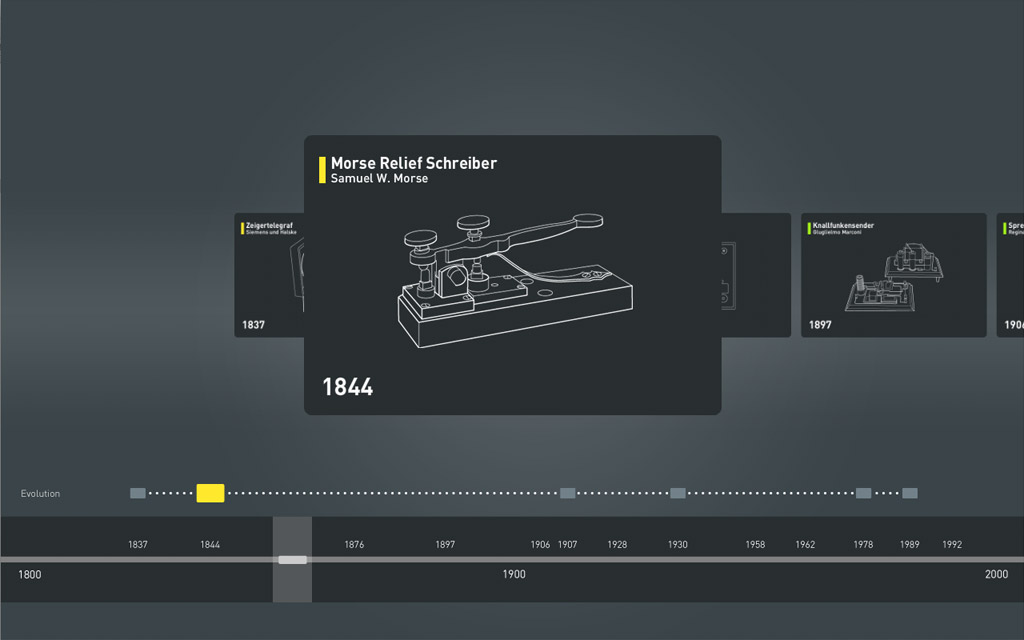1024x640 pixels.
Task: Select the Evolution marker above 1930
Action: (x=678, y=493)
